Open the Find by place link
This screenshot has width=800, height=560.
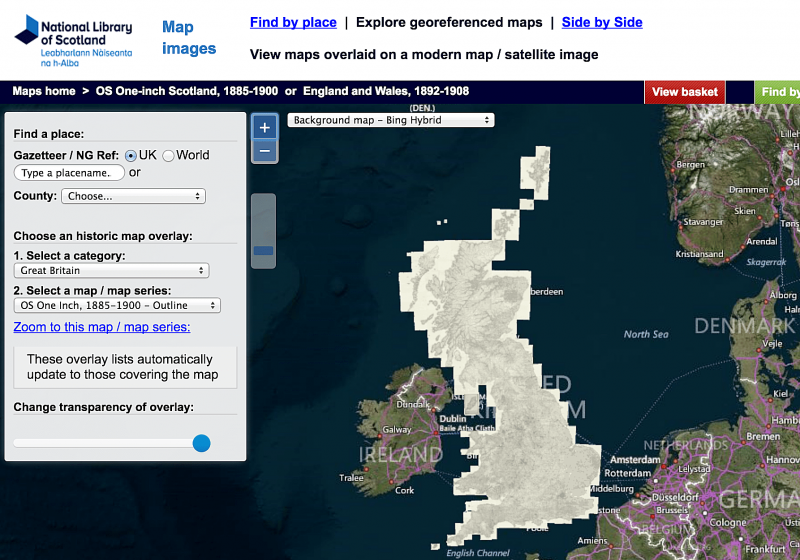[x=293, y=22]
